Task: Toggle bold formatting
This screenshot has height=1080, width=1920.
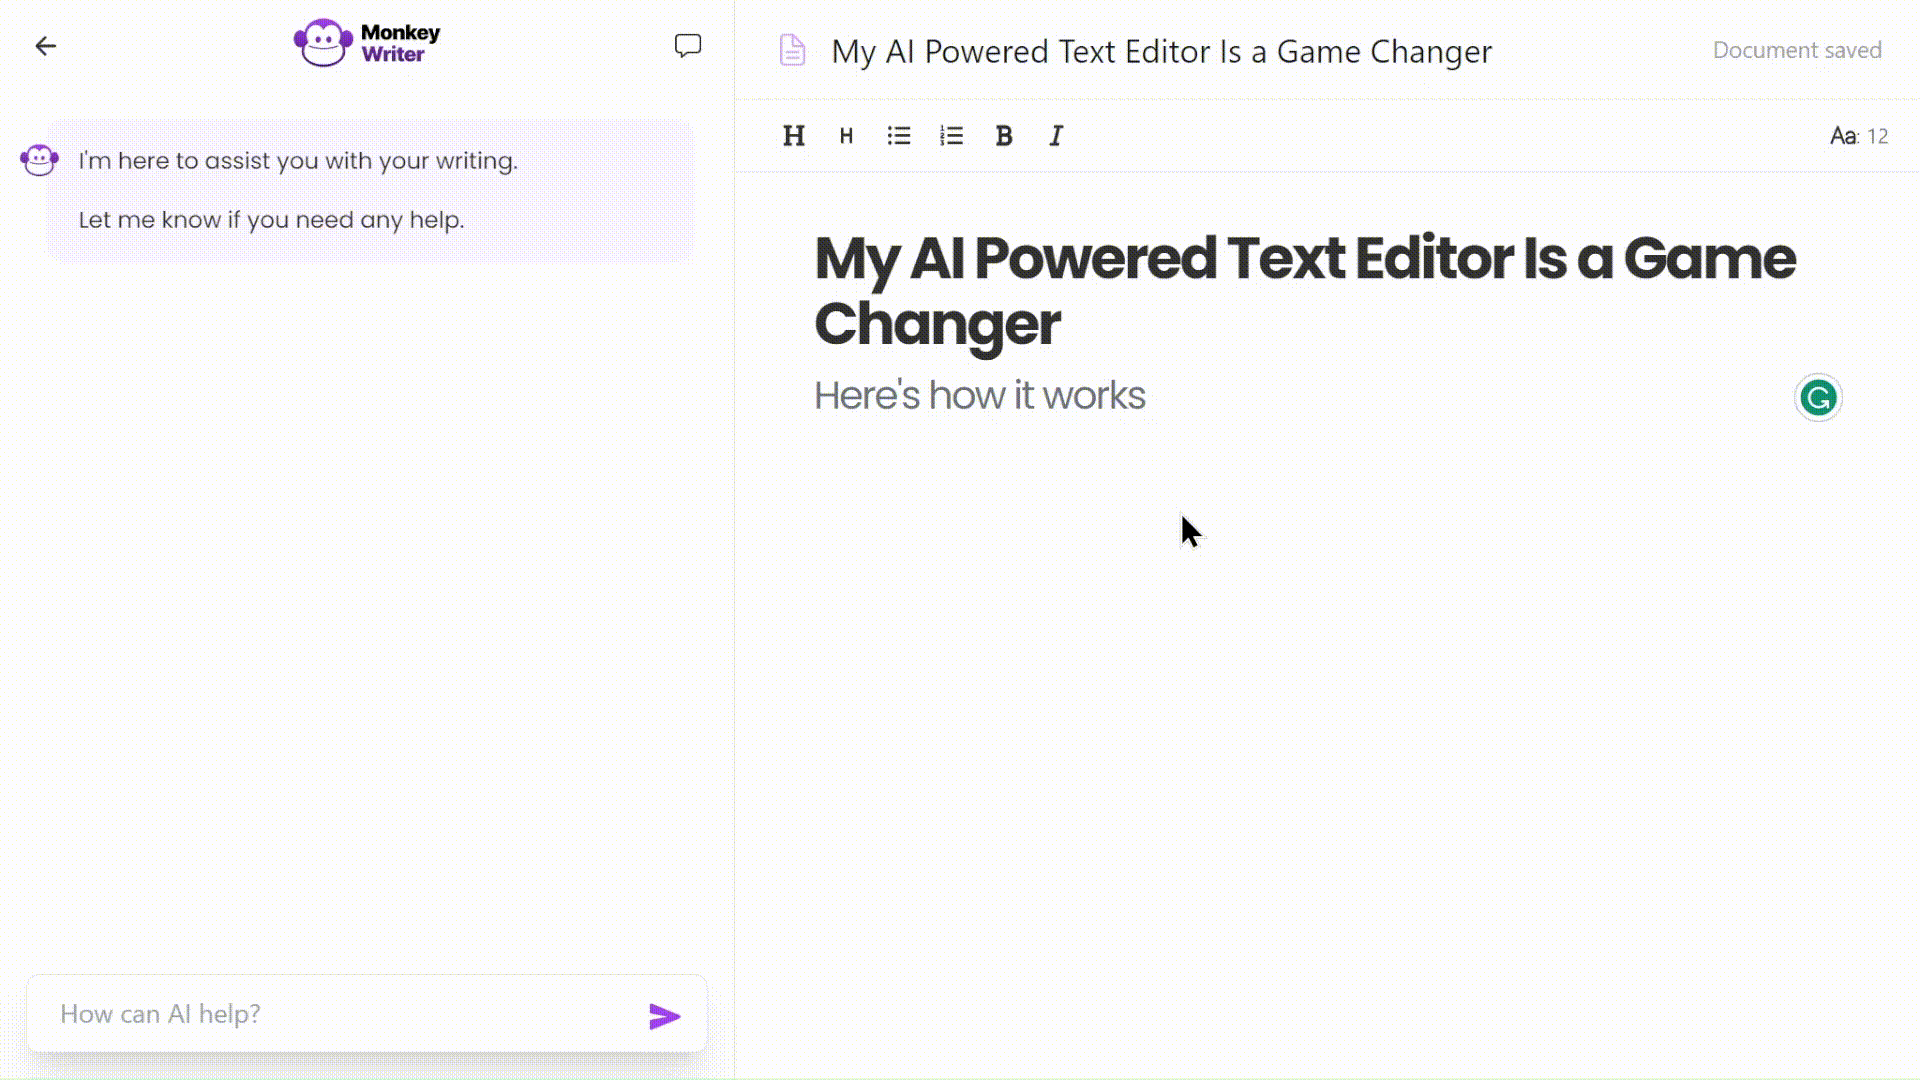Action: pyautogui.click(x=1004, y=136)
